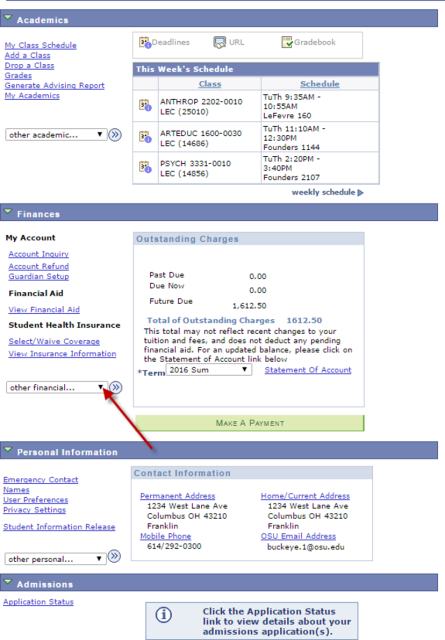Click Home/Current Address link
The image size is (445, 640).
click(305, 496)
